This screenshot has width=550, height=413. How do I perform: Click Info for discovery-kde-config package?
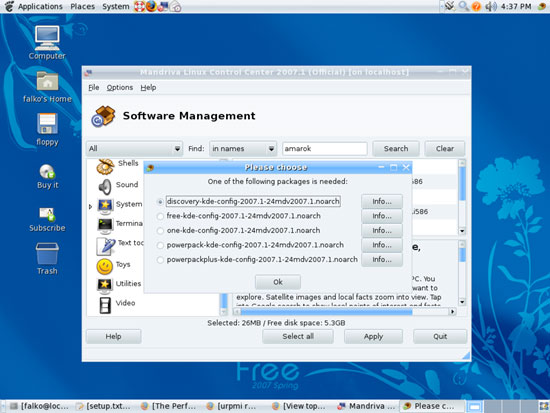click(382, 201)
